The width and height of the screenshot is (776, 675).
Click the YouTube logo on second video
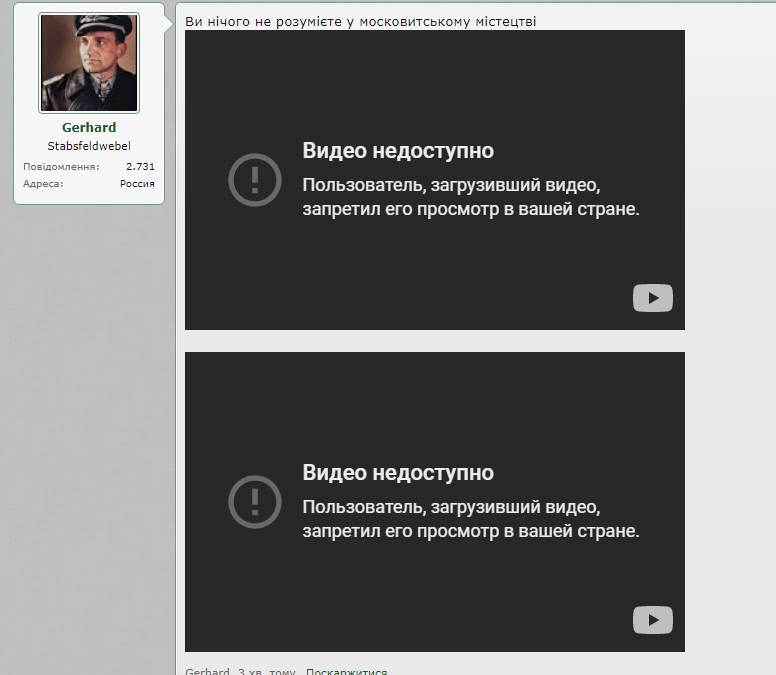tap(652, 620)
